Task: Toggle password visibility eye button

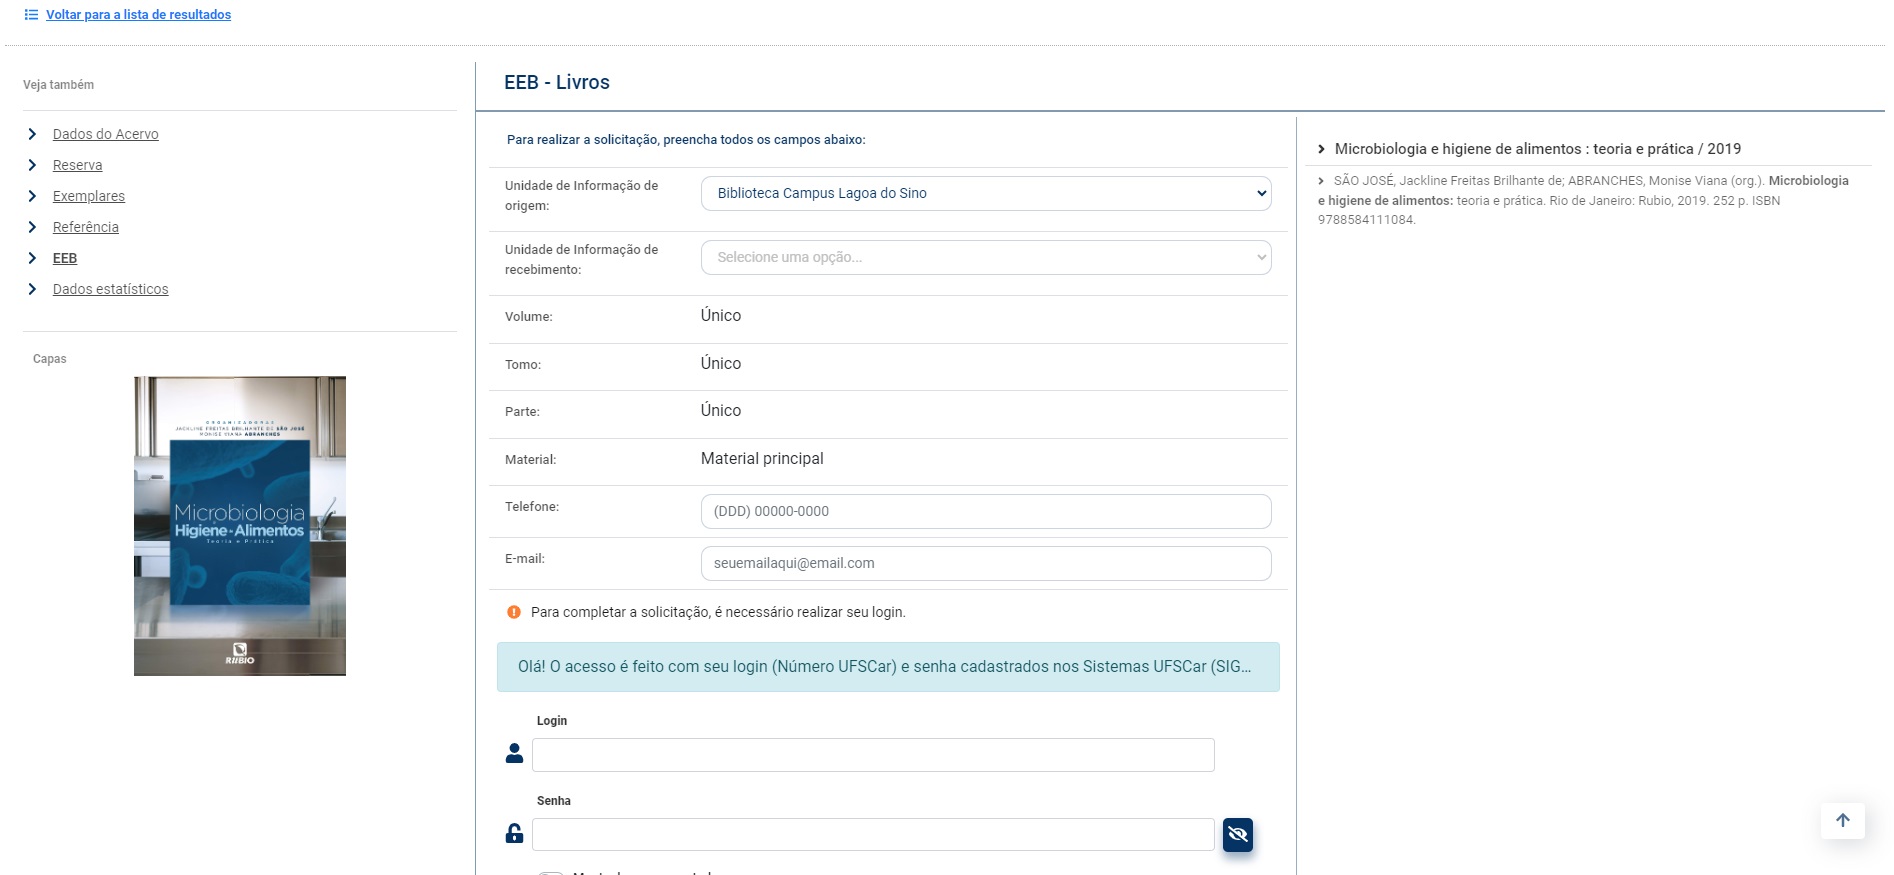Action: click(x=1237, y=834)
